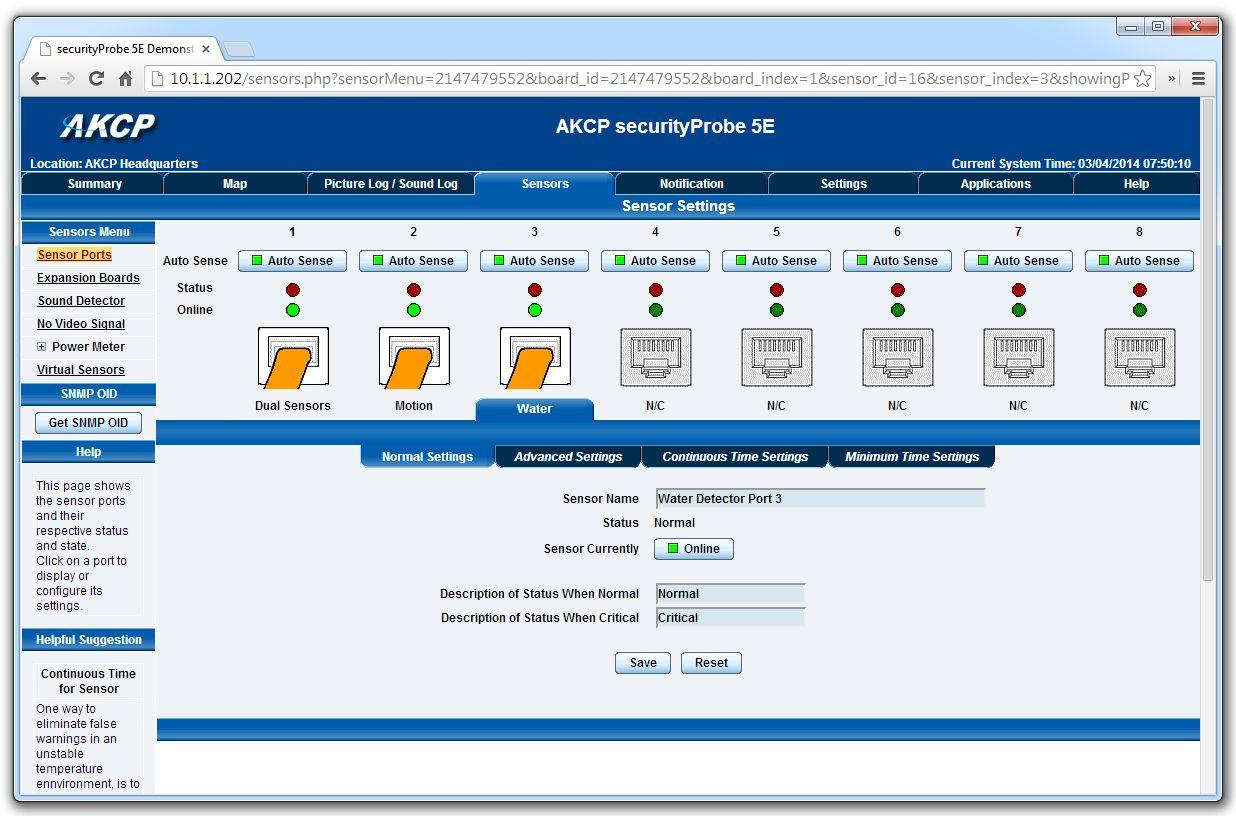Select the empty port 8 jack icon
This screenshot has width=1236, height=816.
[1139, 357]
